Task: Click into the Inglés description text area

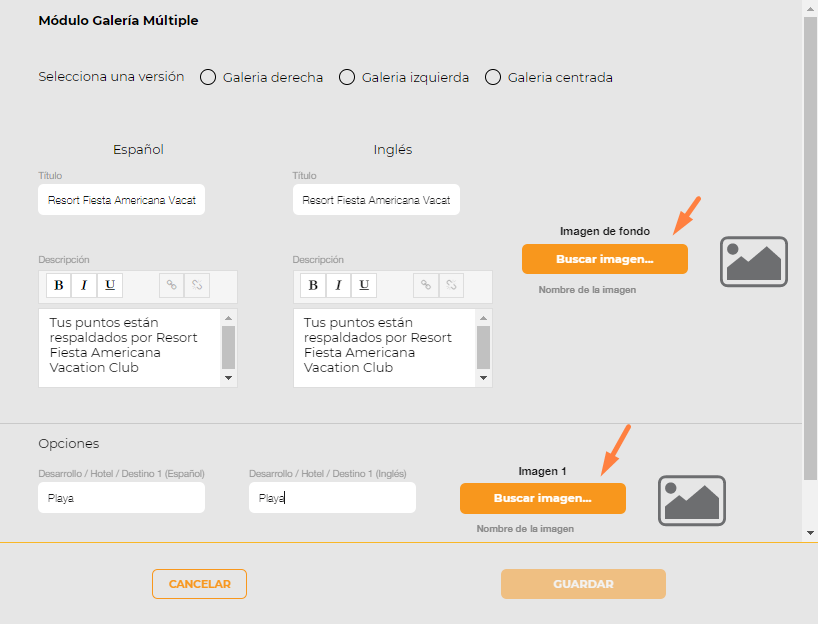Action: point(384,347)
